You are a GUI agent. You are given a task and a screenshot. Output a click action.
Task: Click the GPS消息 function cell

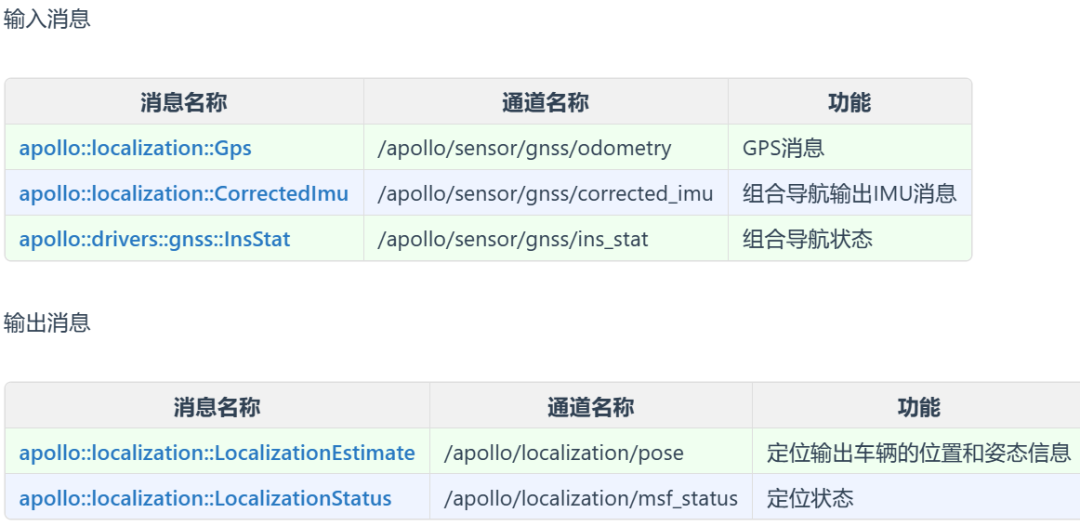click(783, 148)
